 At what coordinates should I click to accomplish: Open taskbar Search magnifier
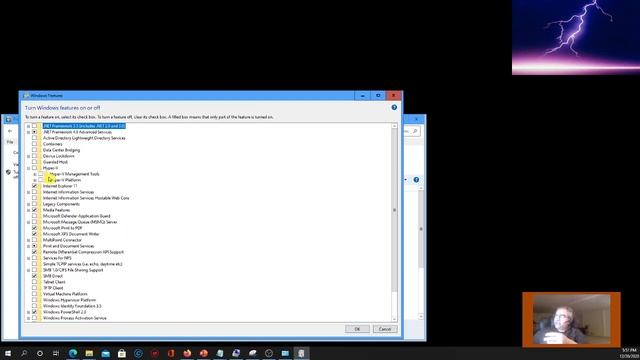pyautogui.click(x=24, y=353)
